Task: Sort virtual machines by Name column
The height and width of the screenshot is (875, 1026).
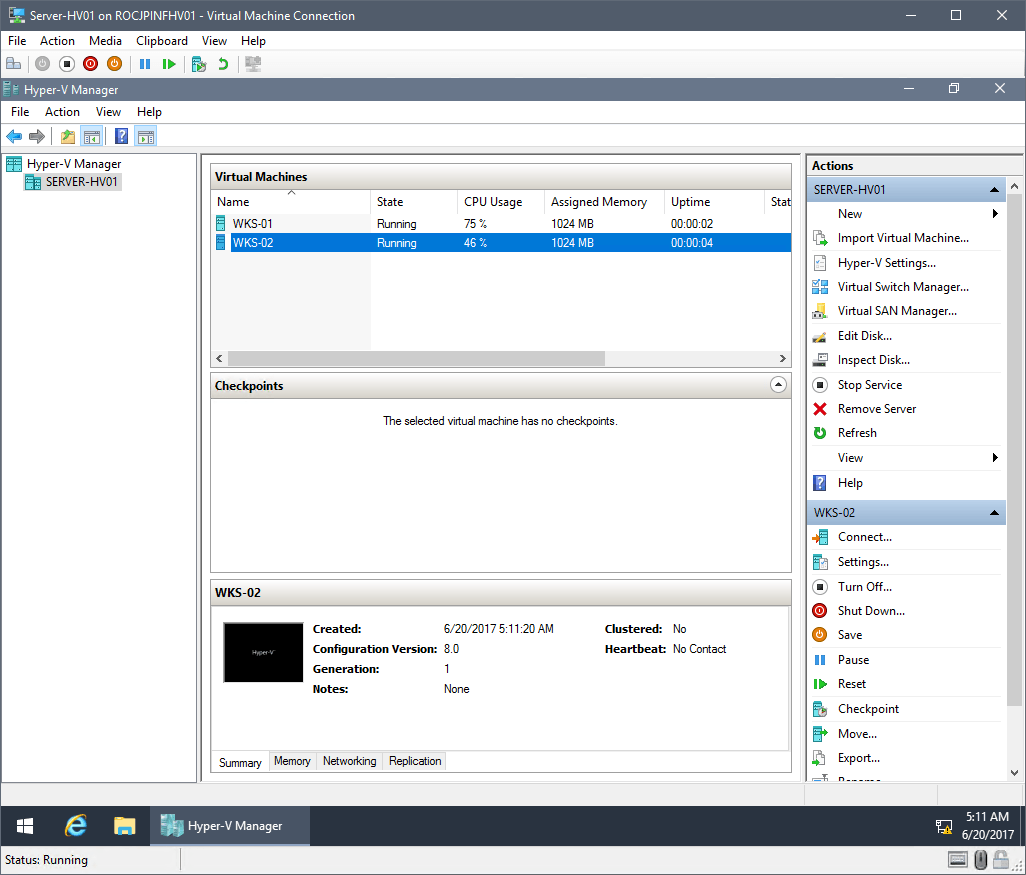Action: 291,202
